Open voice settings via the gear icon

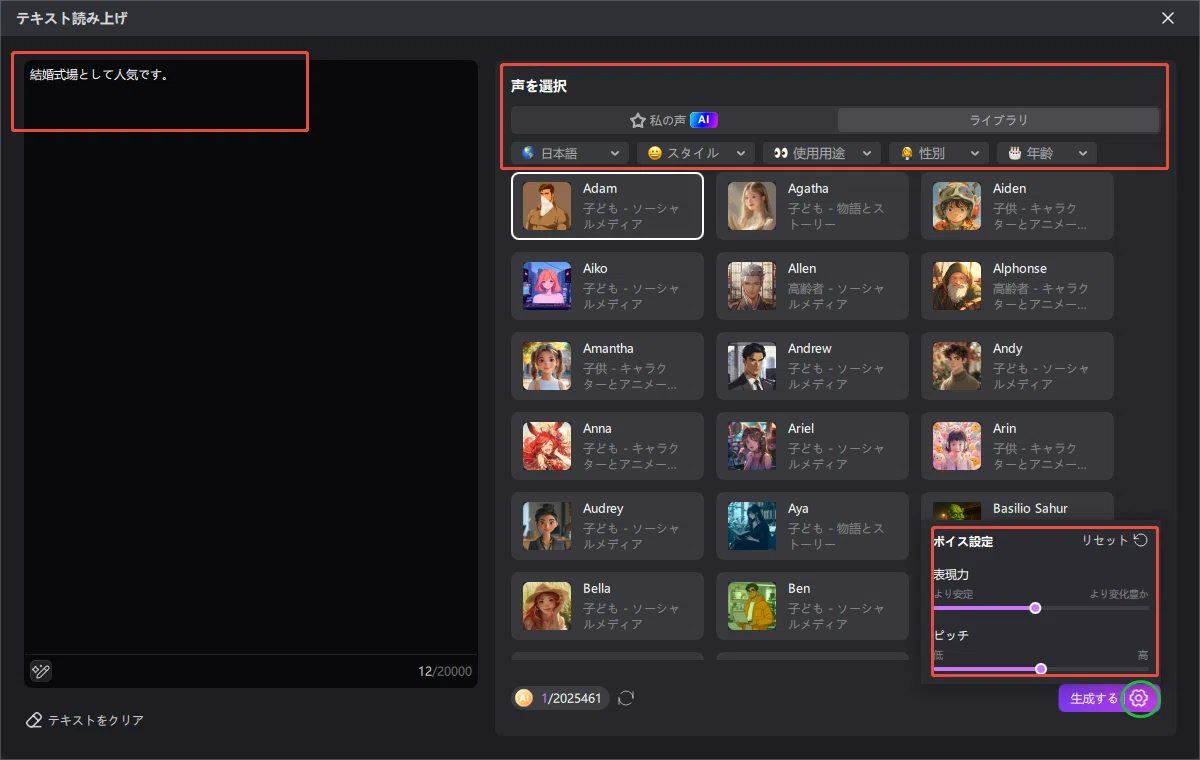1141,698
